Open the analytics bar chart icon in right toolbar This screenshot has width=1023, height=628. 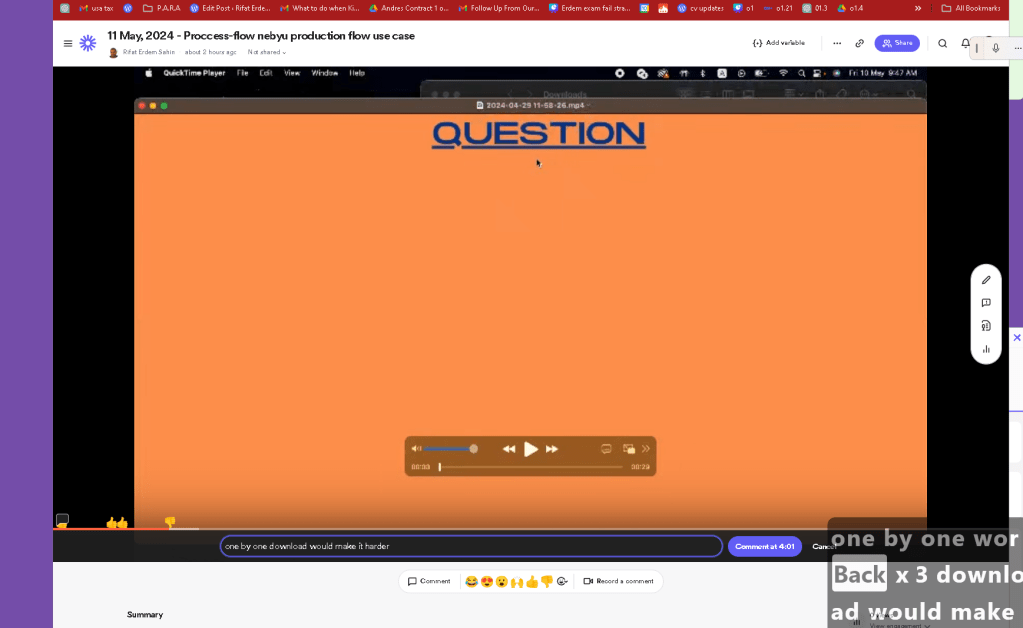click(986, 349)
